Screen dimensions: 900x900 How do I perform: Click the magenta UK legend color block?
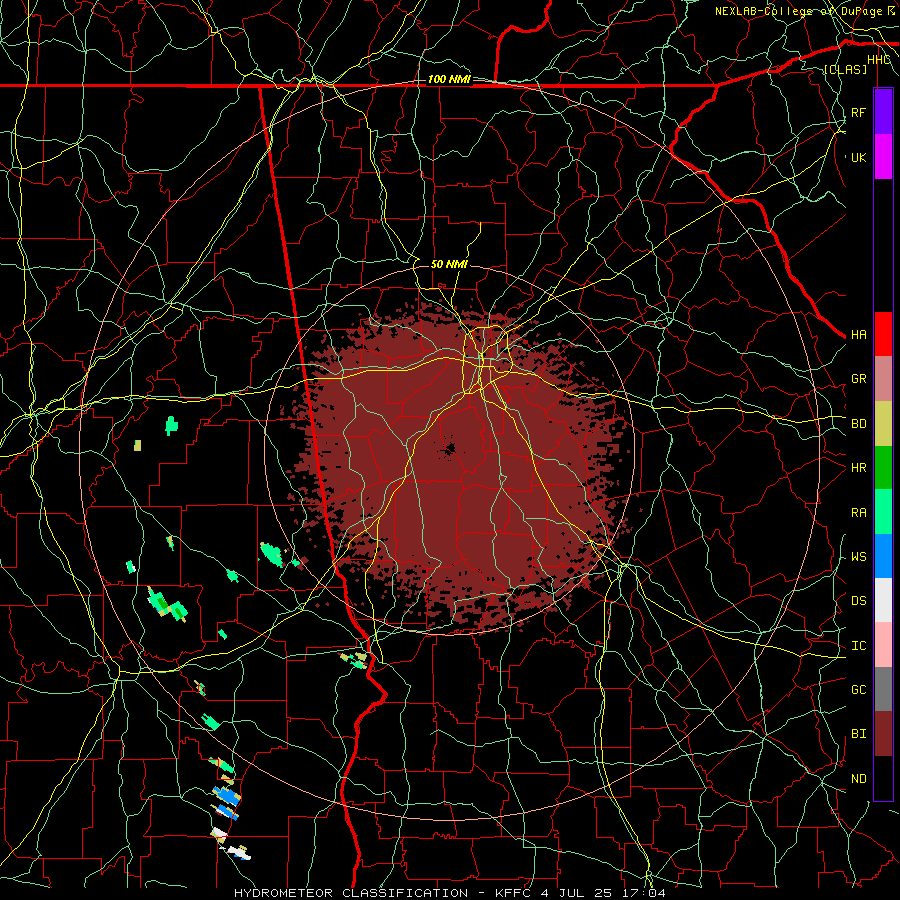point(883,157)
